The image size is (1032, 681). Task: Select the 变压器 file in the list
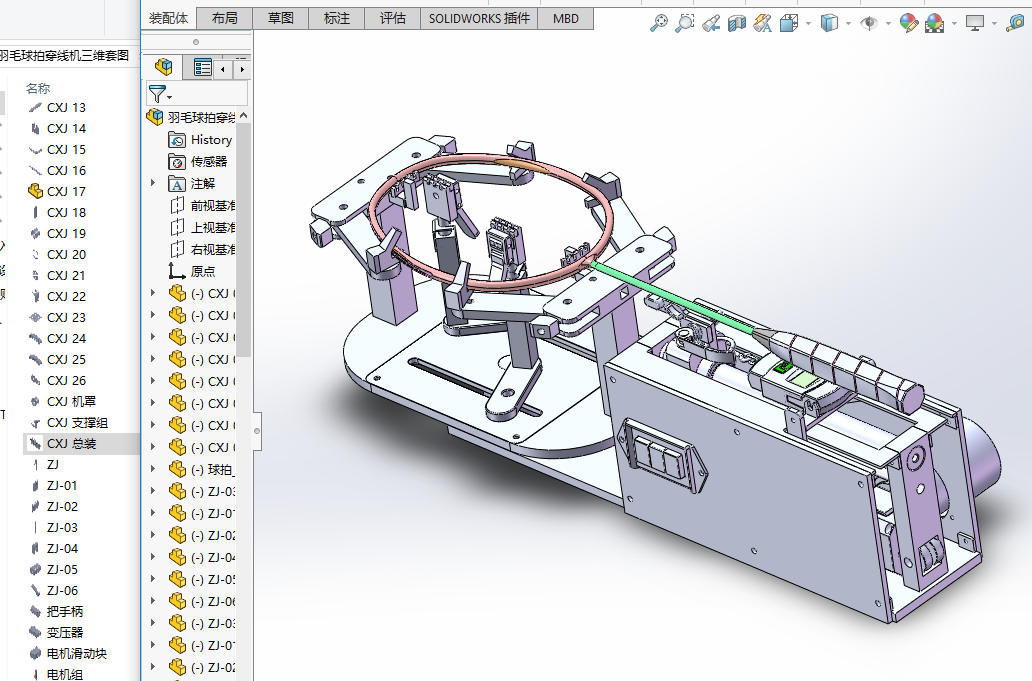point(64,633)
